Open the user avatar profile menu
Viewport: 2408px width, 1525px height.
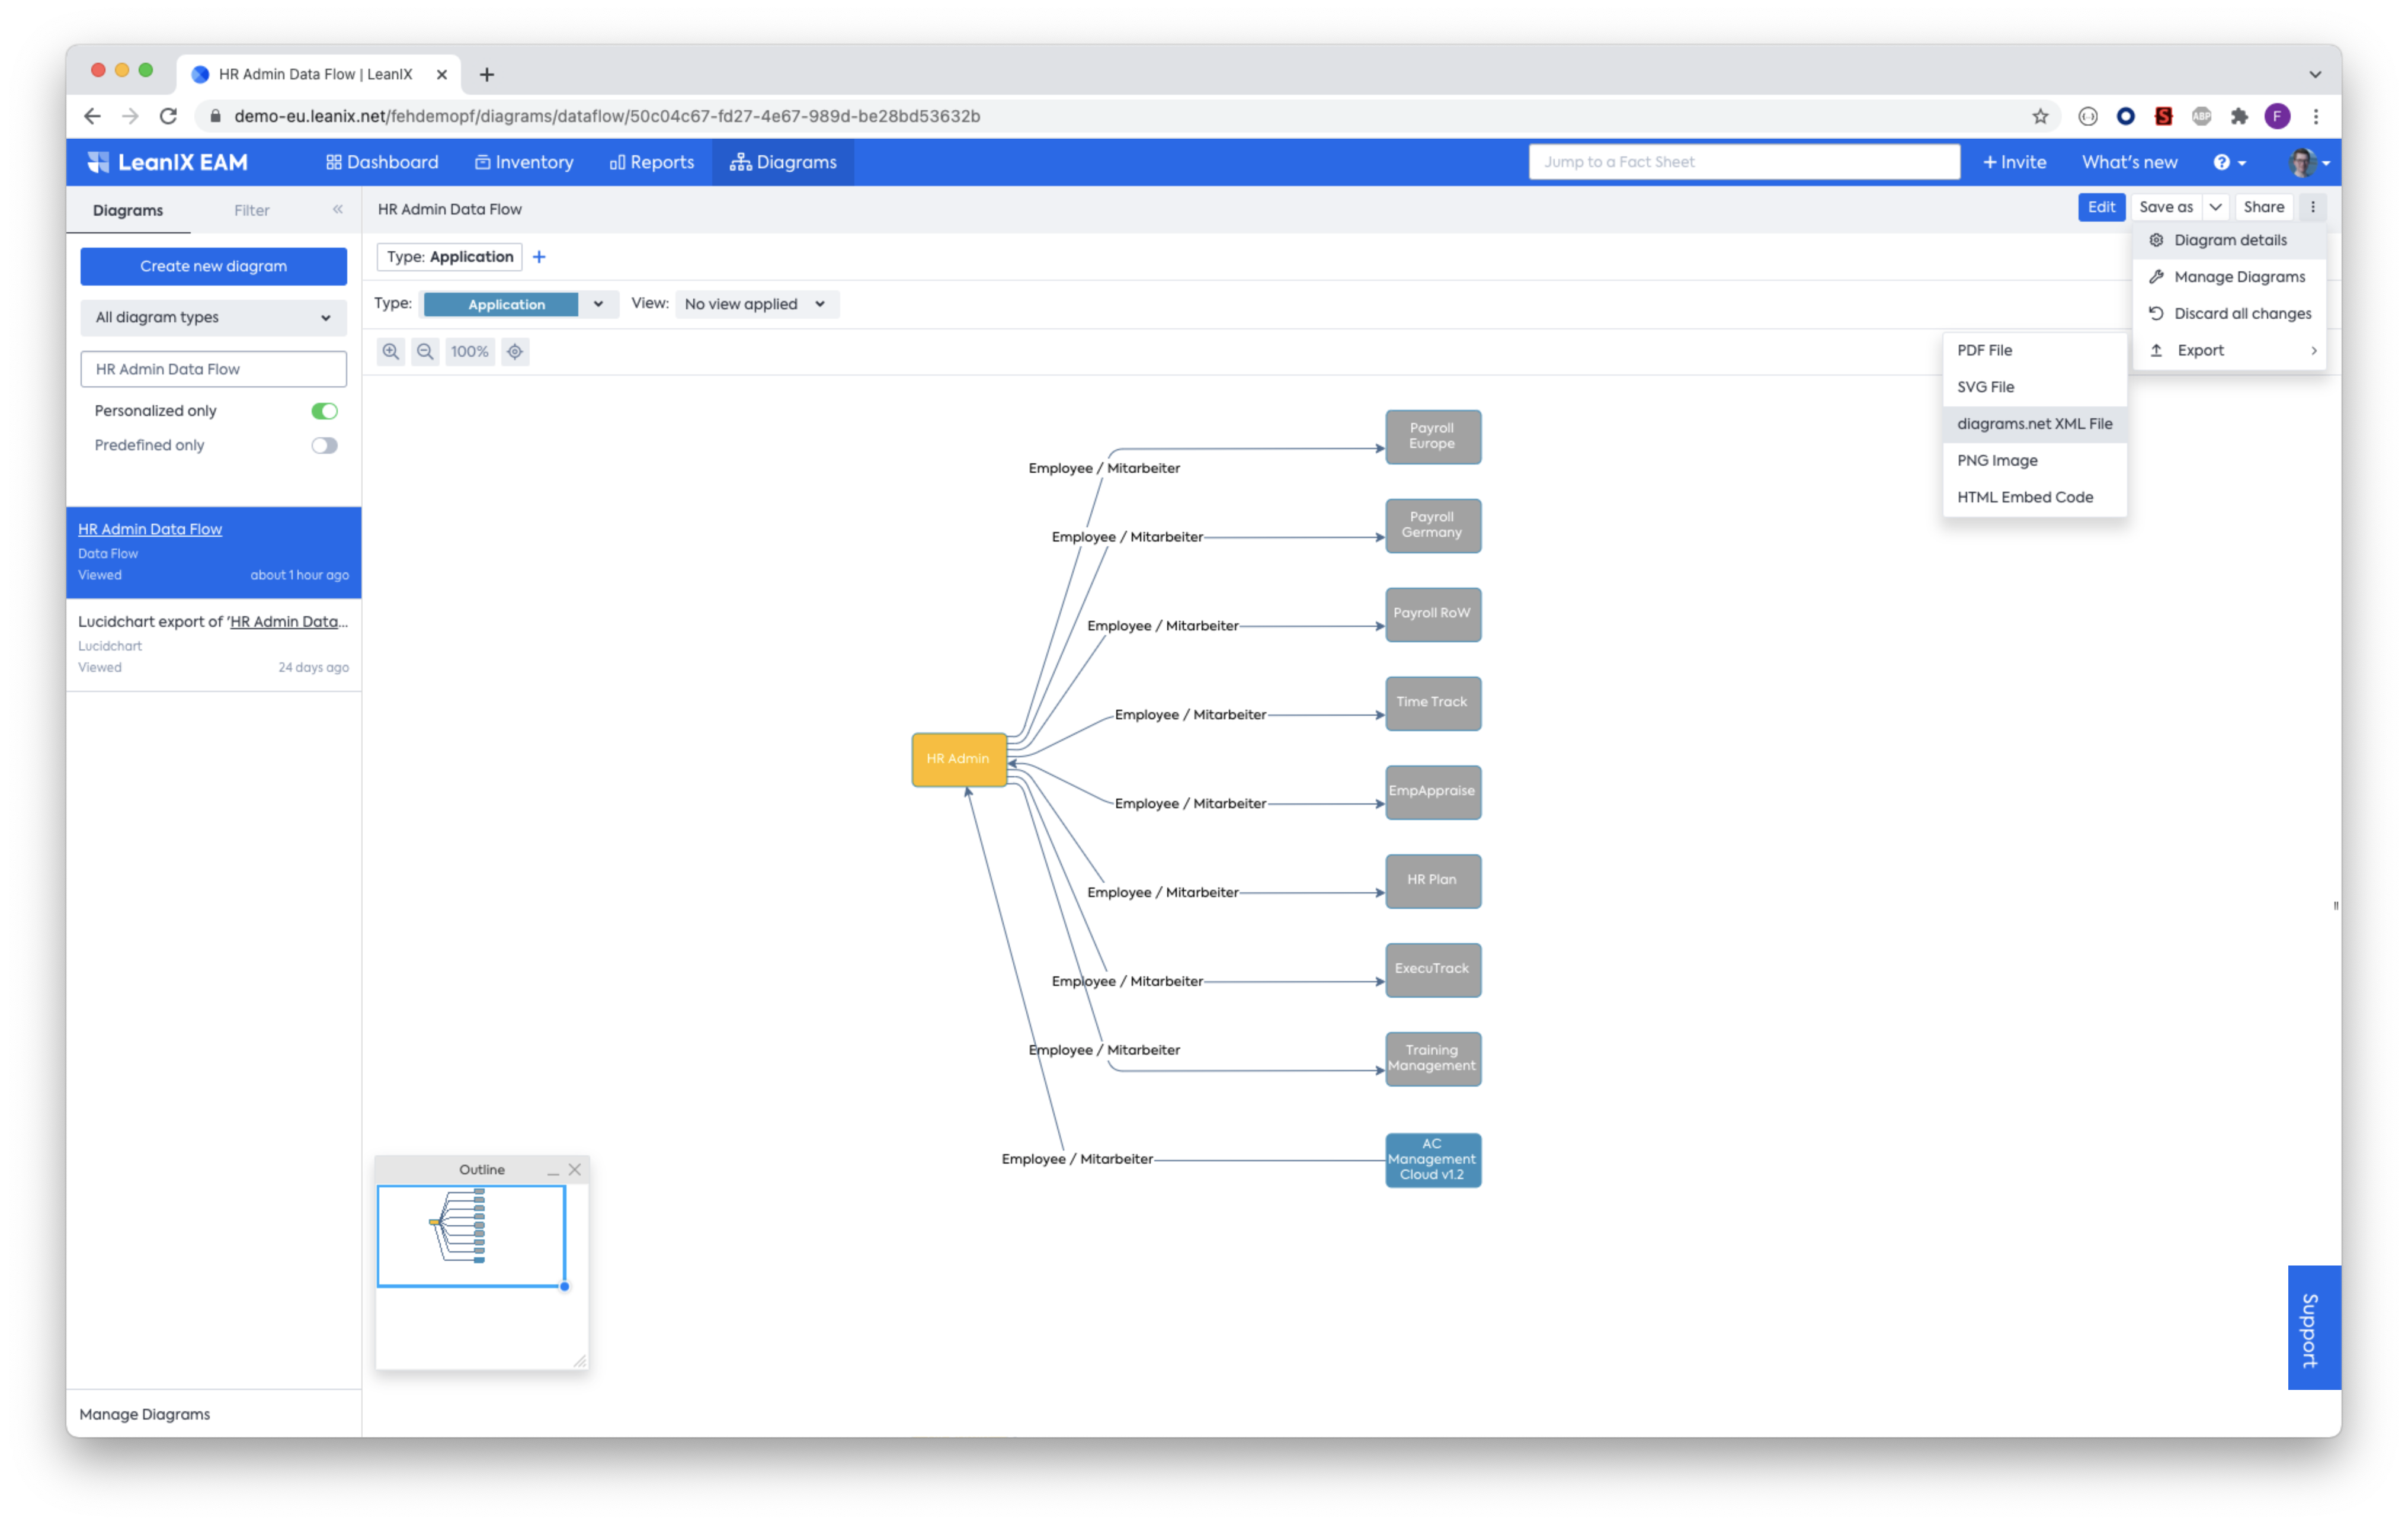(2309, 162)
